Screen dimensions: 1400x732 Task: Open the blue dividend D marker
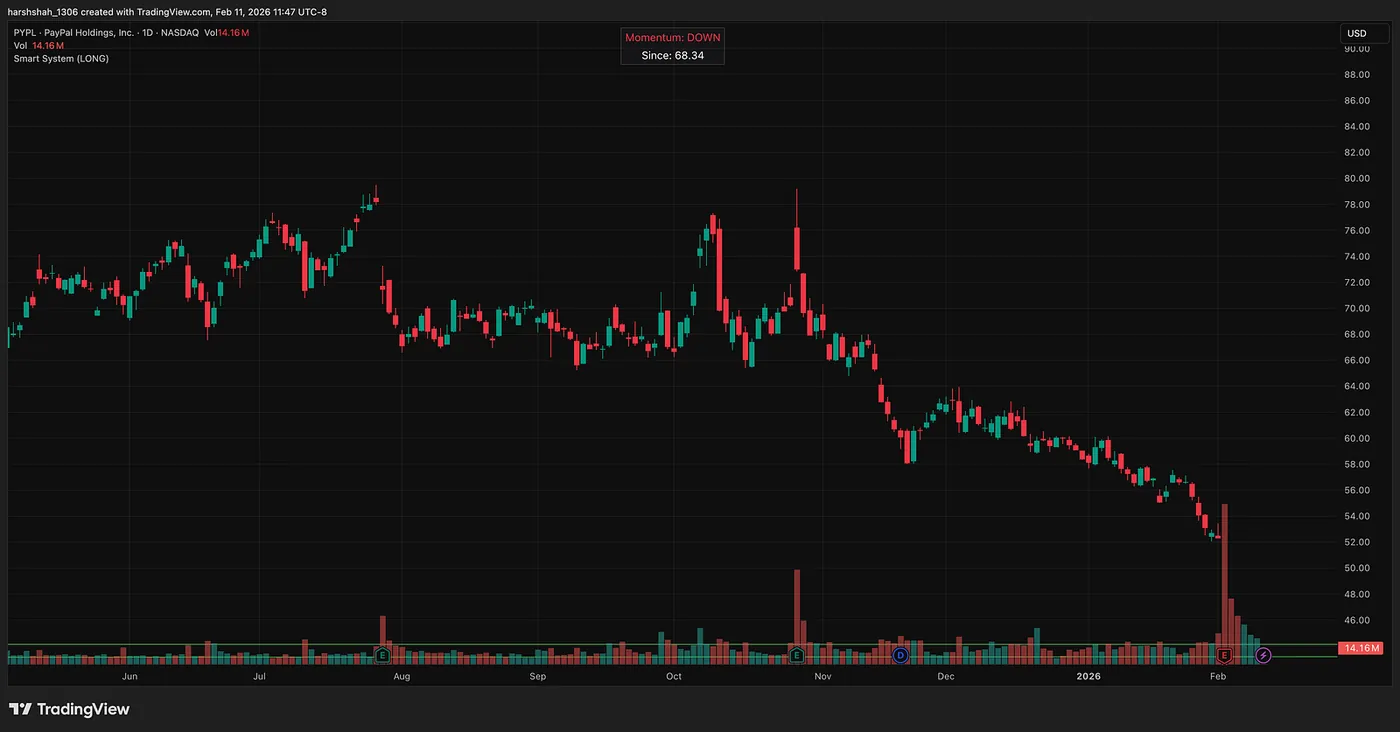[x=900, y=655]
